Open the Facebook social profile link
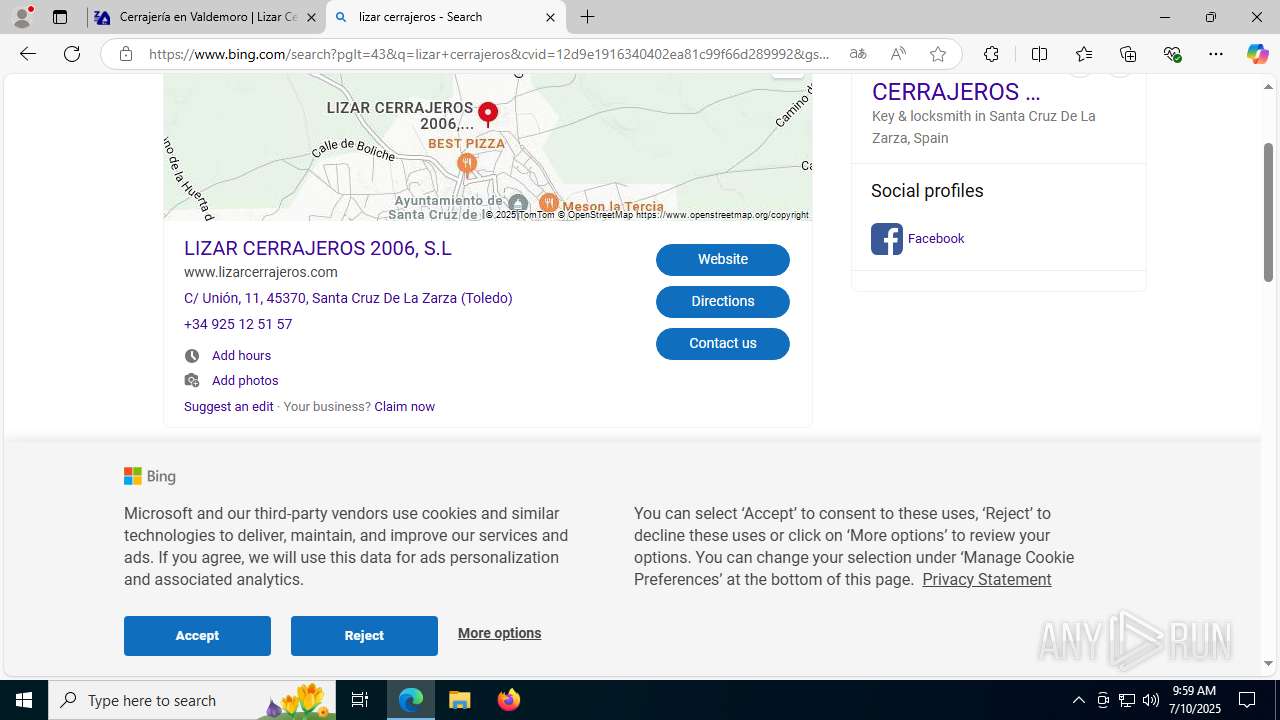The image size is (1280, 720). click(936, 239)
